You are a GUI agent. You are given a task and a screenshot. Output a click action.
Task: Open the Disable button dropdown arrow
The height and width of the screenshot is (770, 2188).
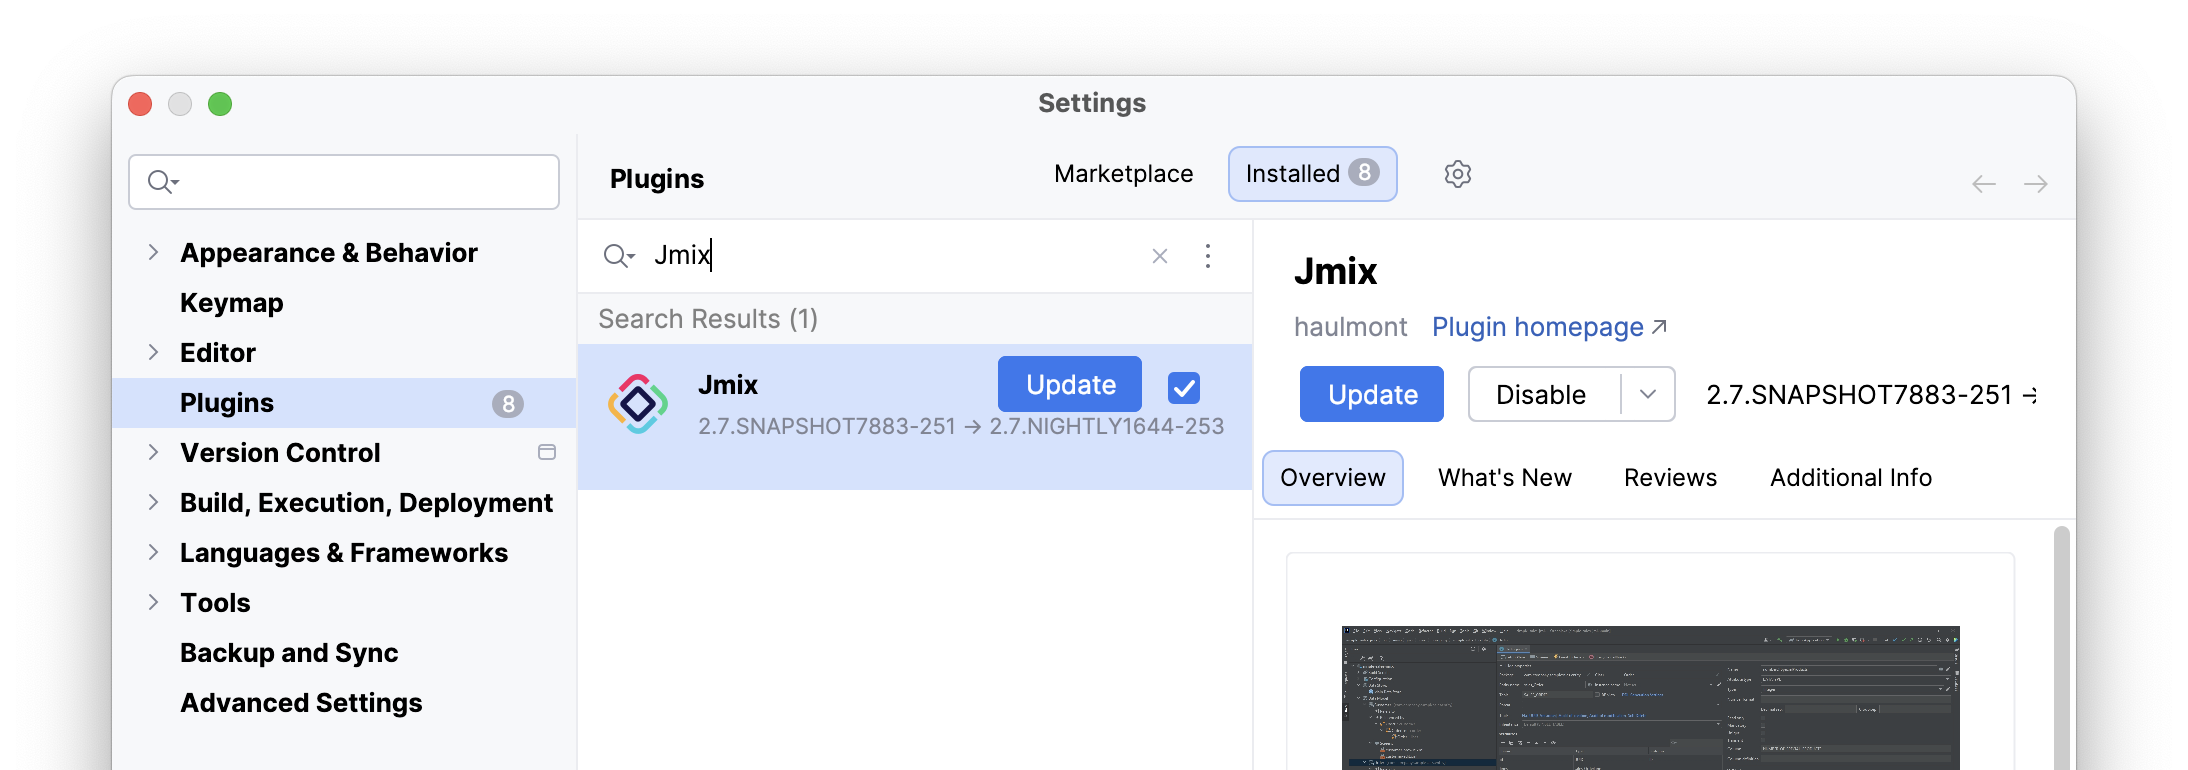coord(1648,394)
